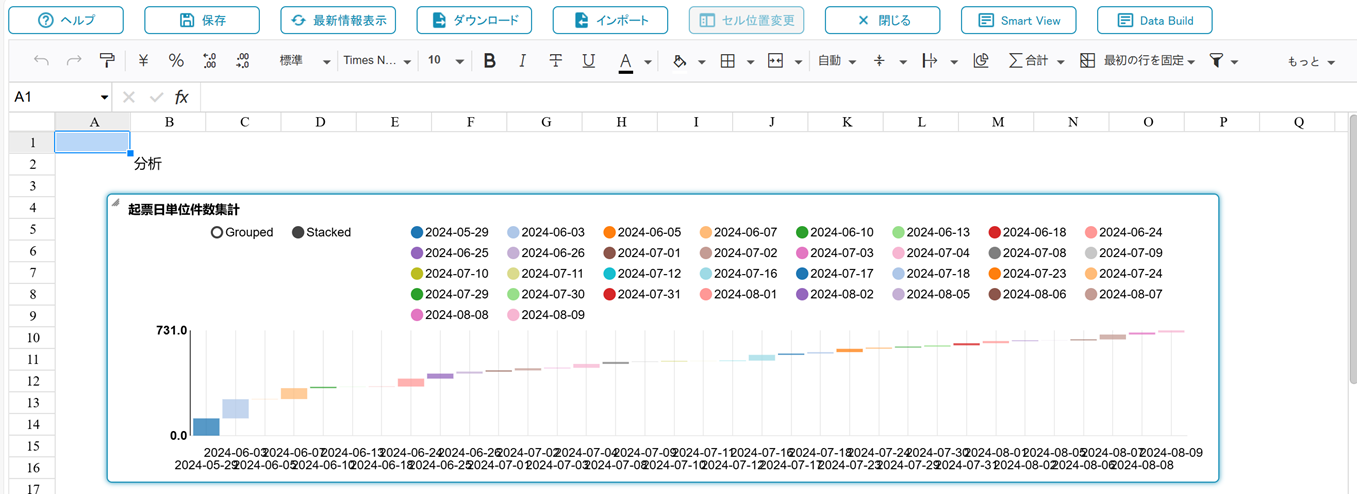Click the fx insert function icon
The image size is (1357, 494).
(x=182, y=97)
